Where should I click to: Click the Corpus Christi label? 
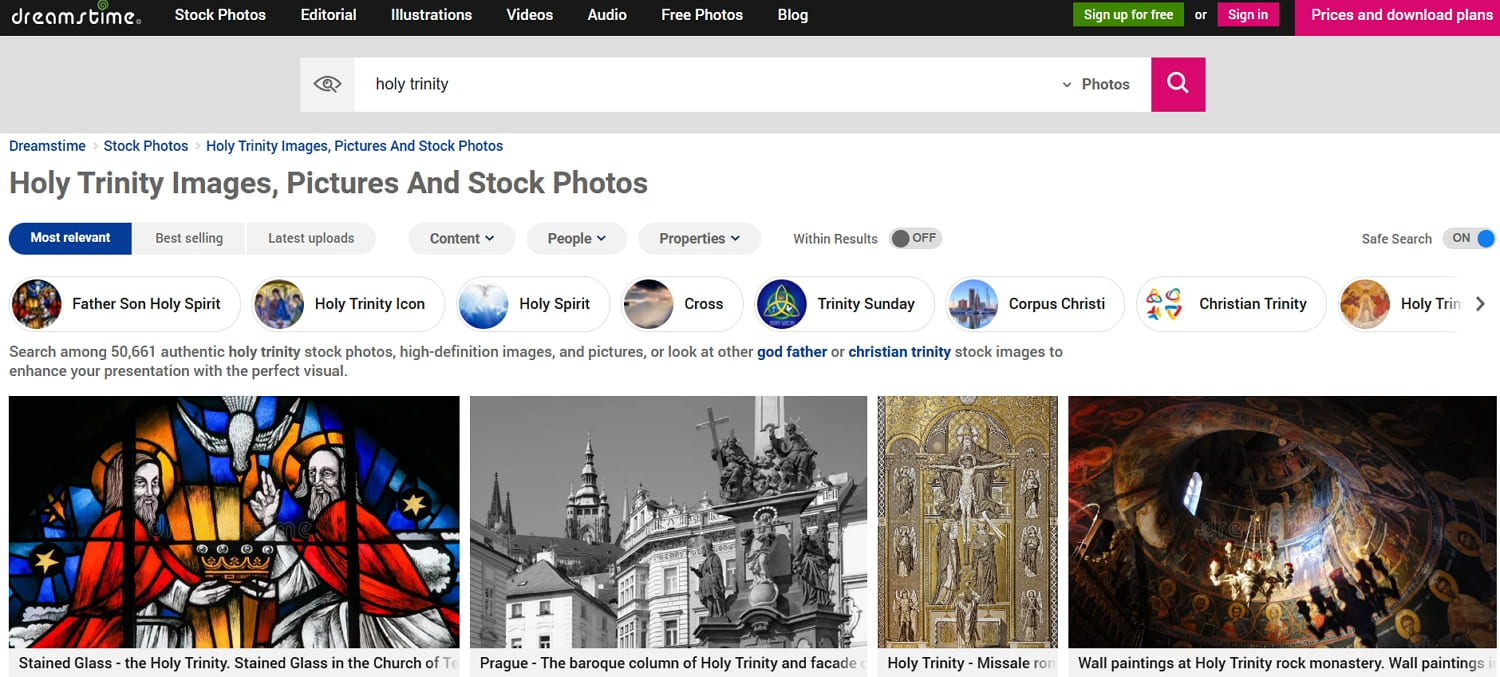1057,304
